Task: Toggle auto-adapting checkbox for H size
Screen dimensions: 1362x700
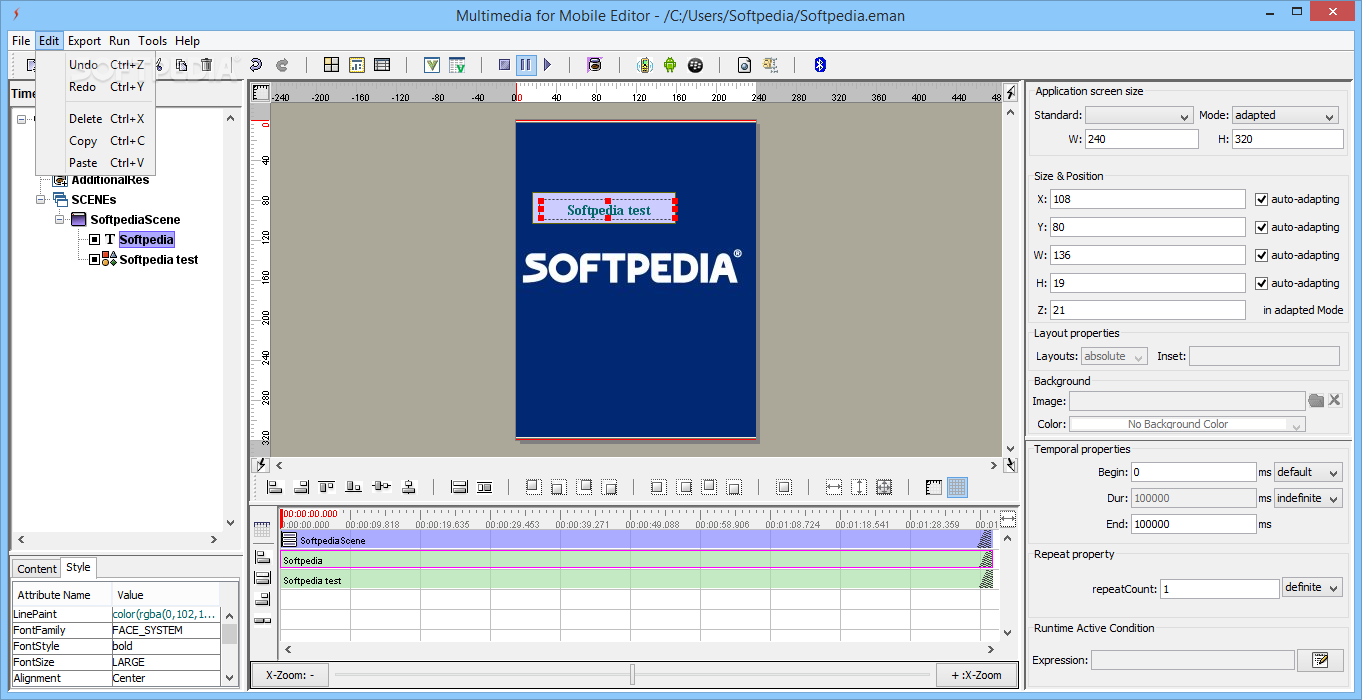Action: (1261, 283)
